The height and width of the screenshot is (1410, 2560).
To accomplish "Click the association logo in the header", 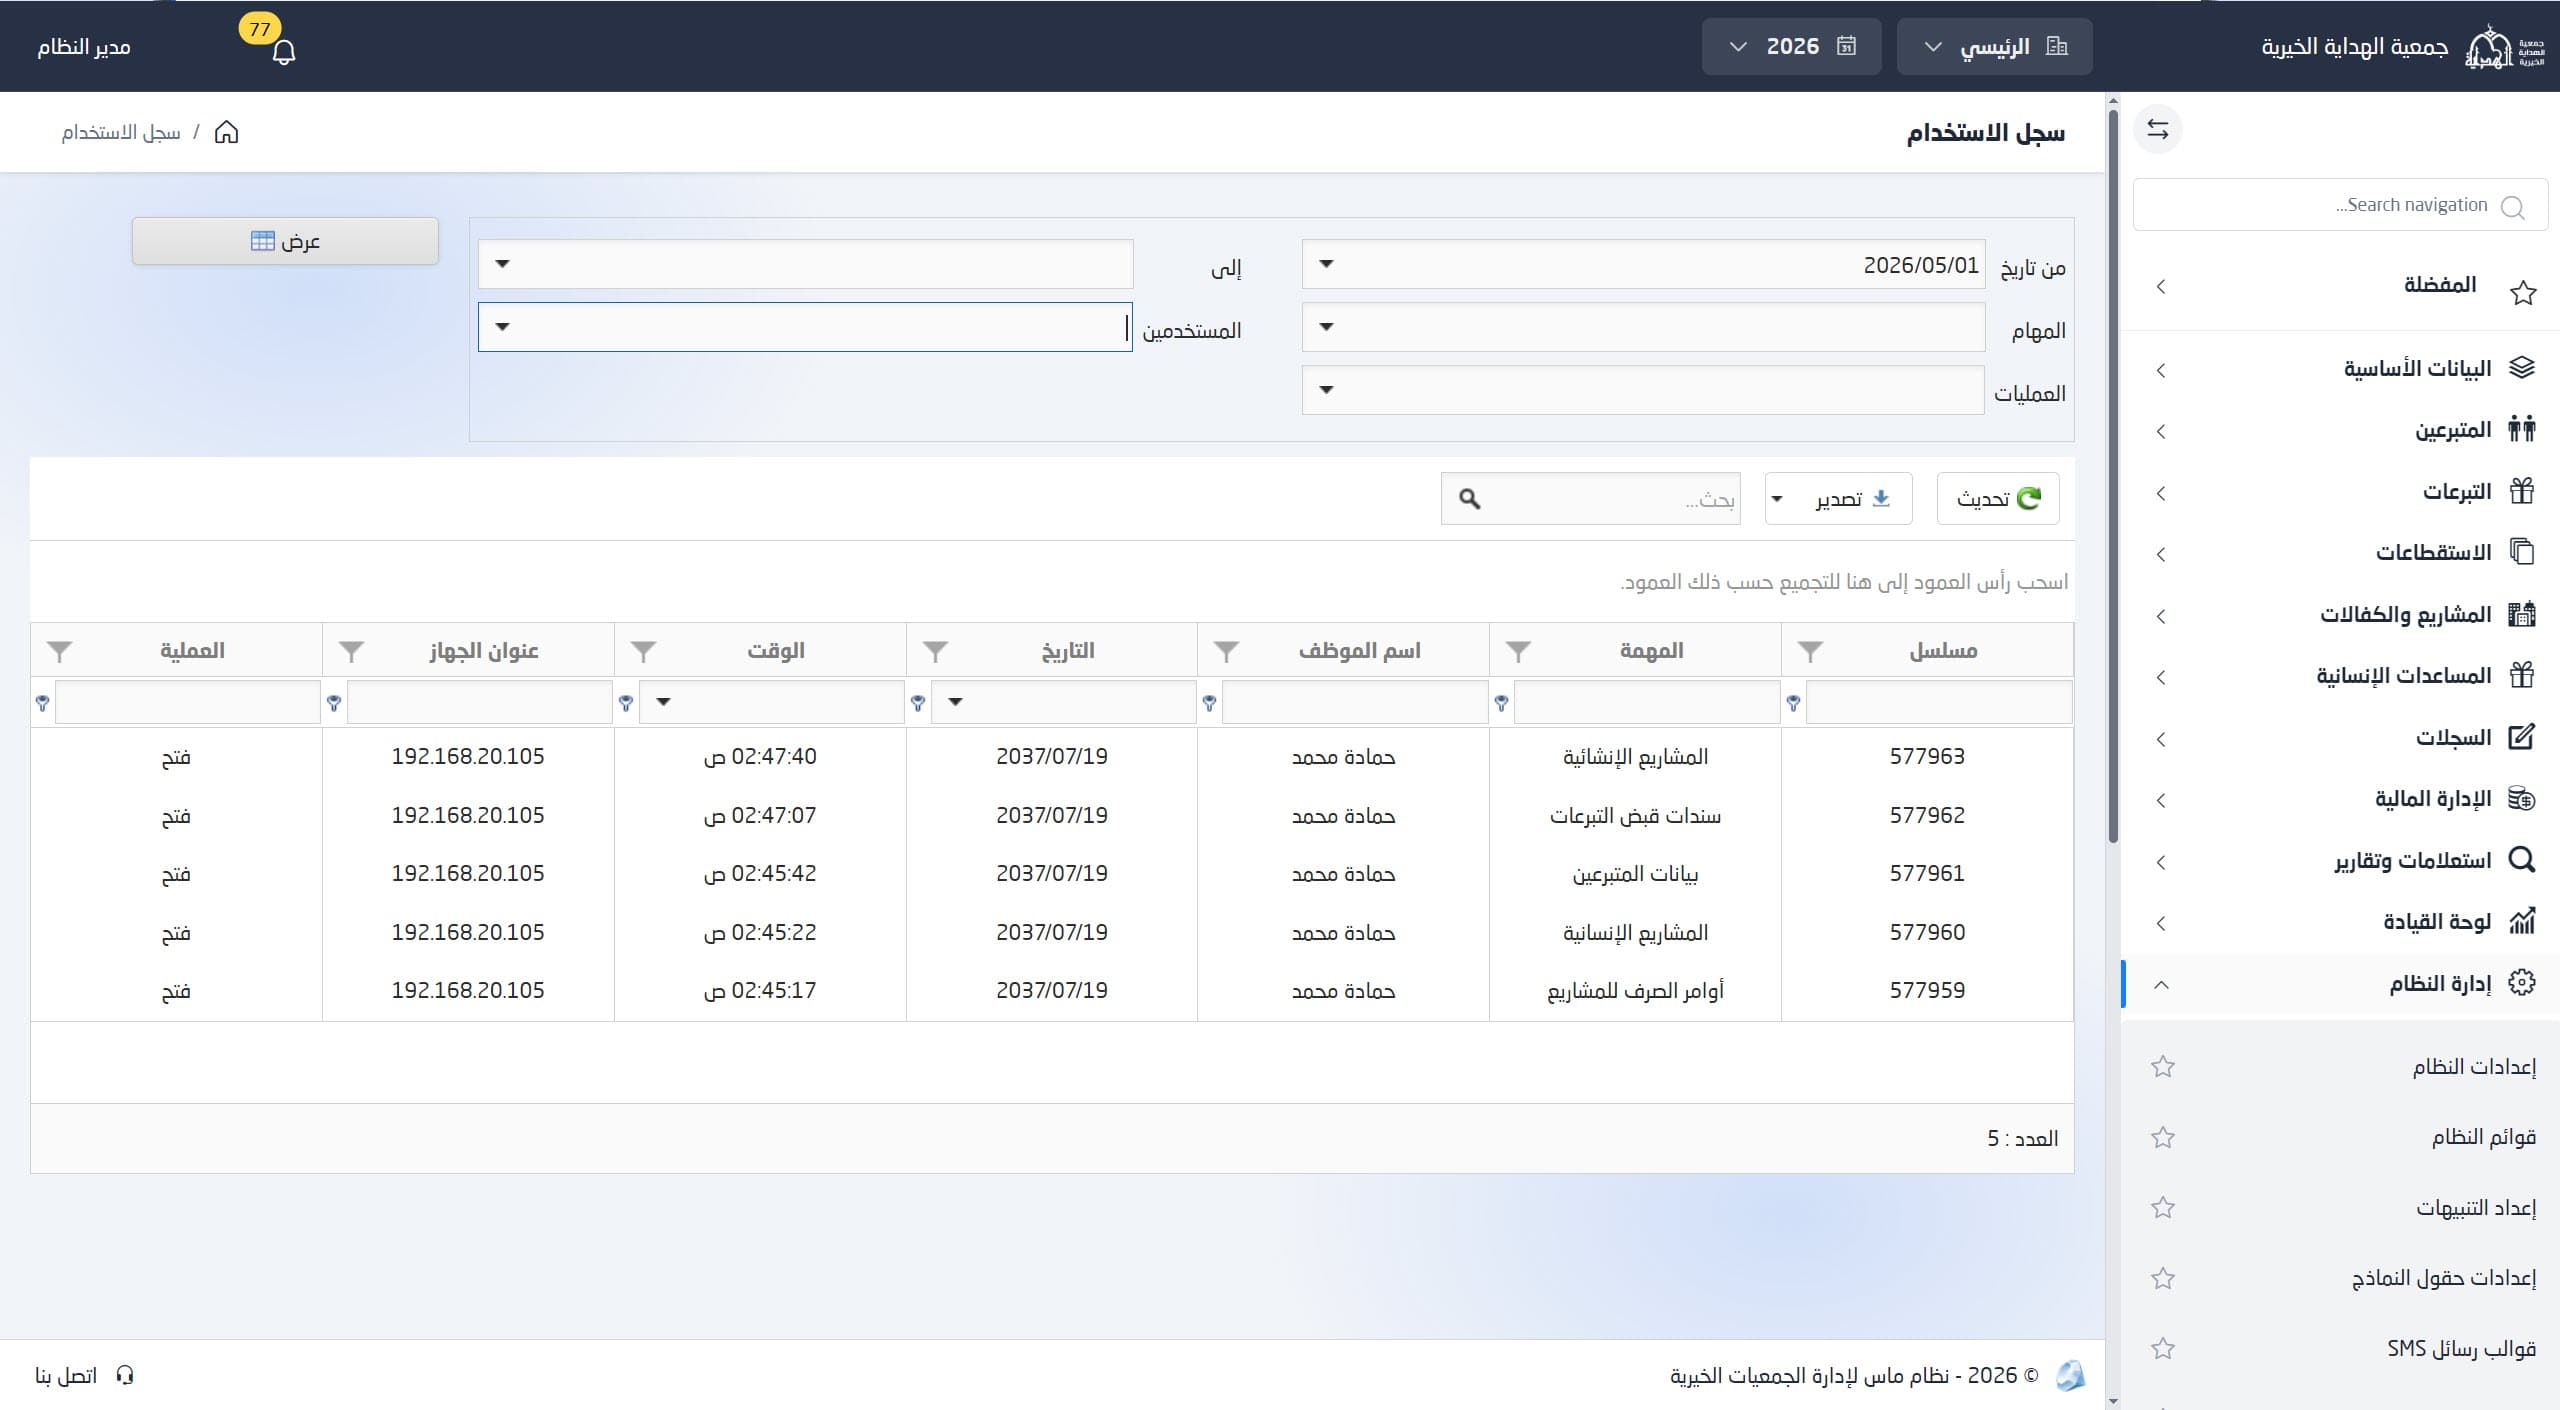I will point(2503,47).
